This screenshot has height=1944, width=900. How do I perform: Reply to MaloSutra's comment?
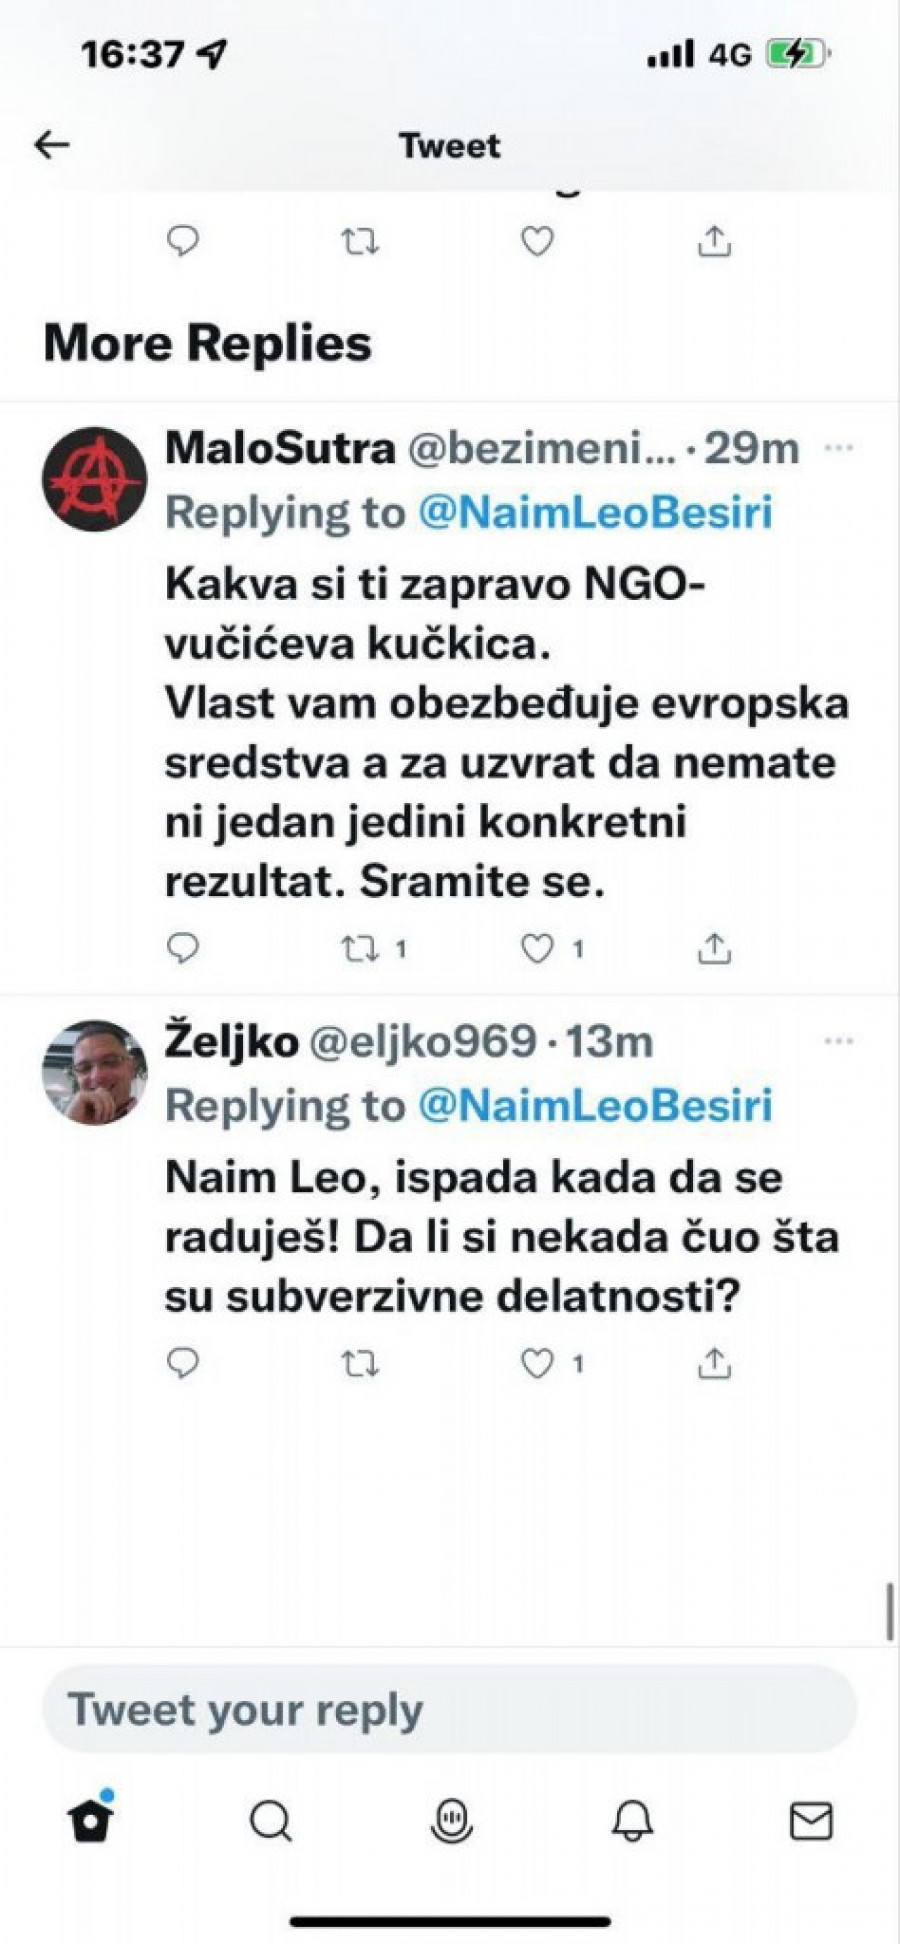click(183, 948)
